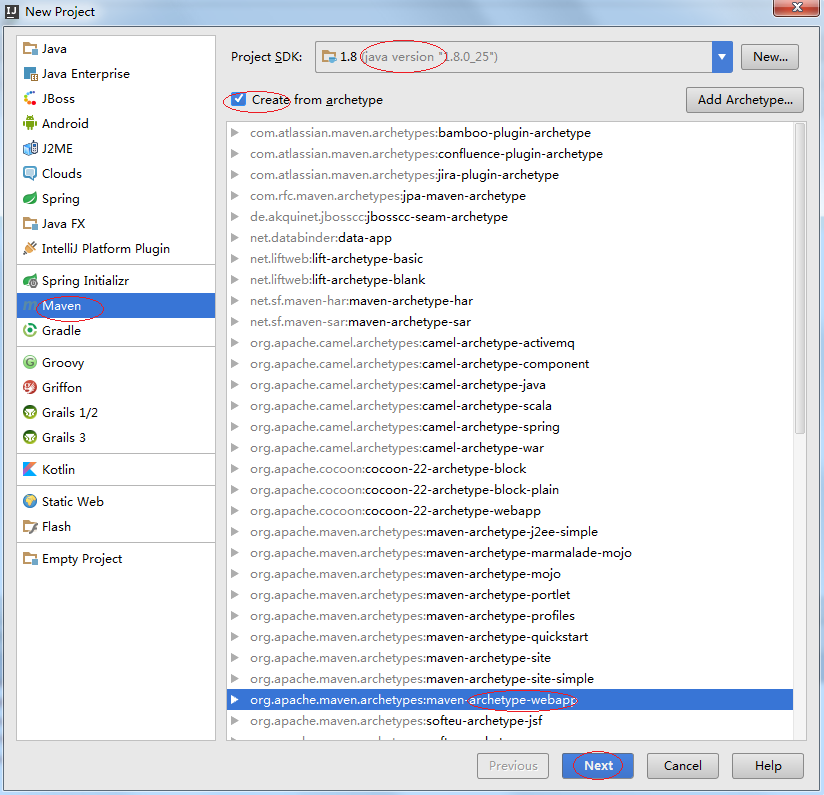
Task: Click the Previous button
Action: coord(513,766)
